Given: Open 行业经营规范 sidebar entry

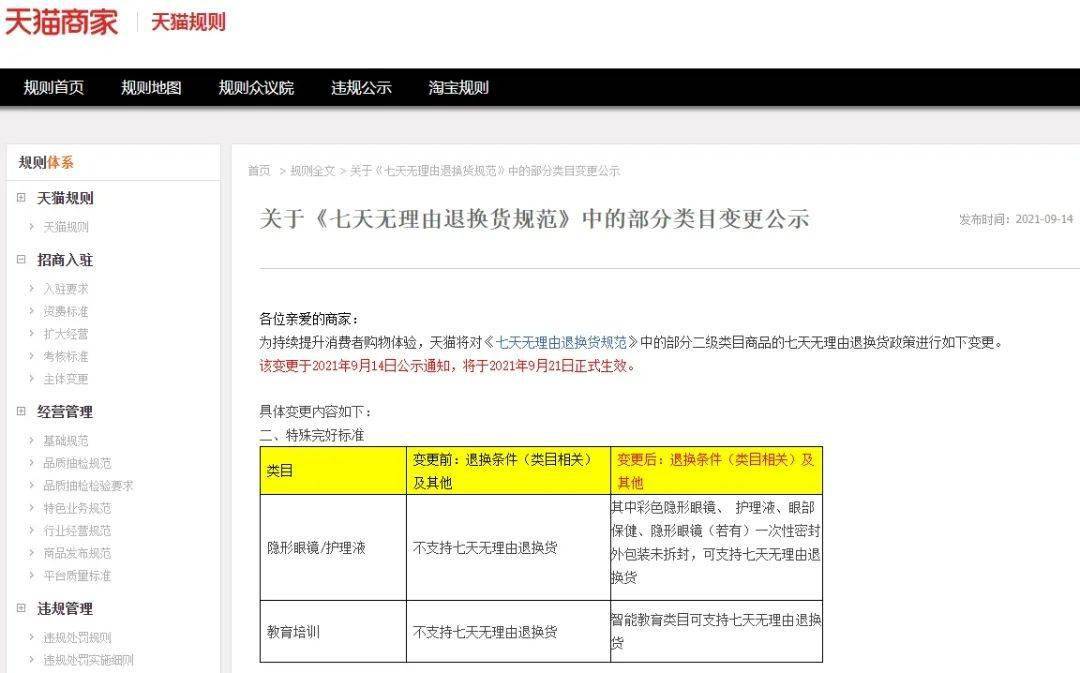Looking at the screenshot, I should [x=77, y=530].
